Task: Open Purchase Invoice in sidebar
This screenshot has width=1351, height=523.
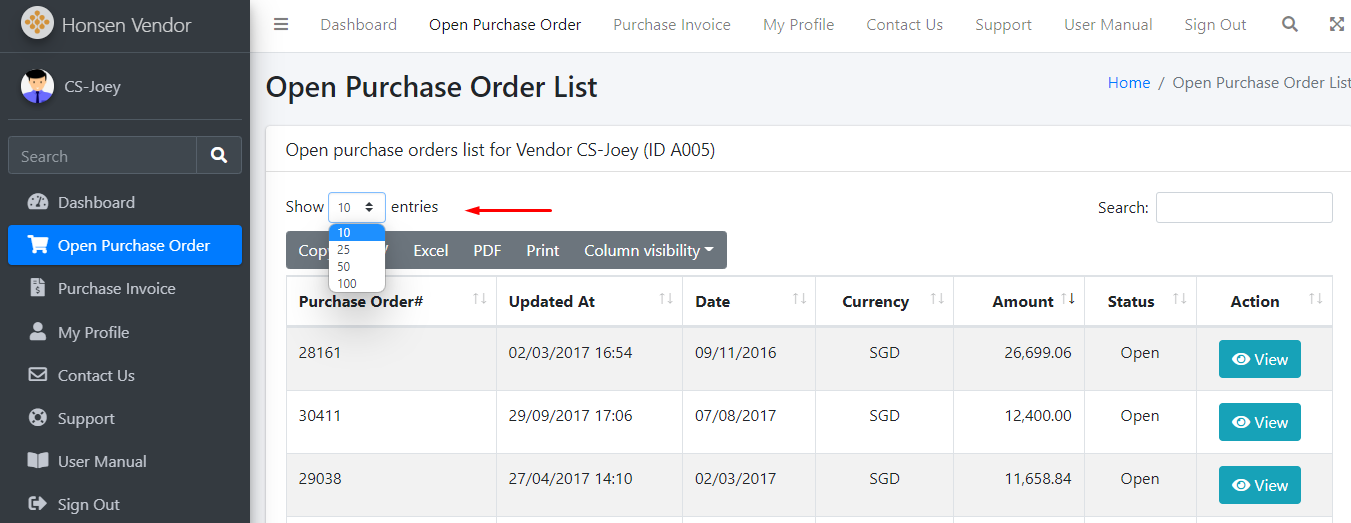Action: pos(116,288)
